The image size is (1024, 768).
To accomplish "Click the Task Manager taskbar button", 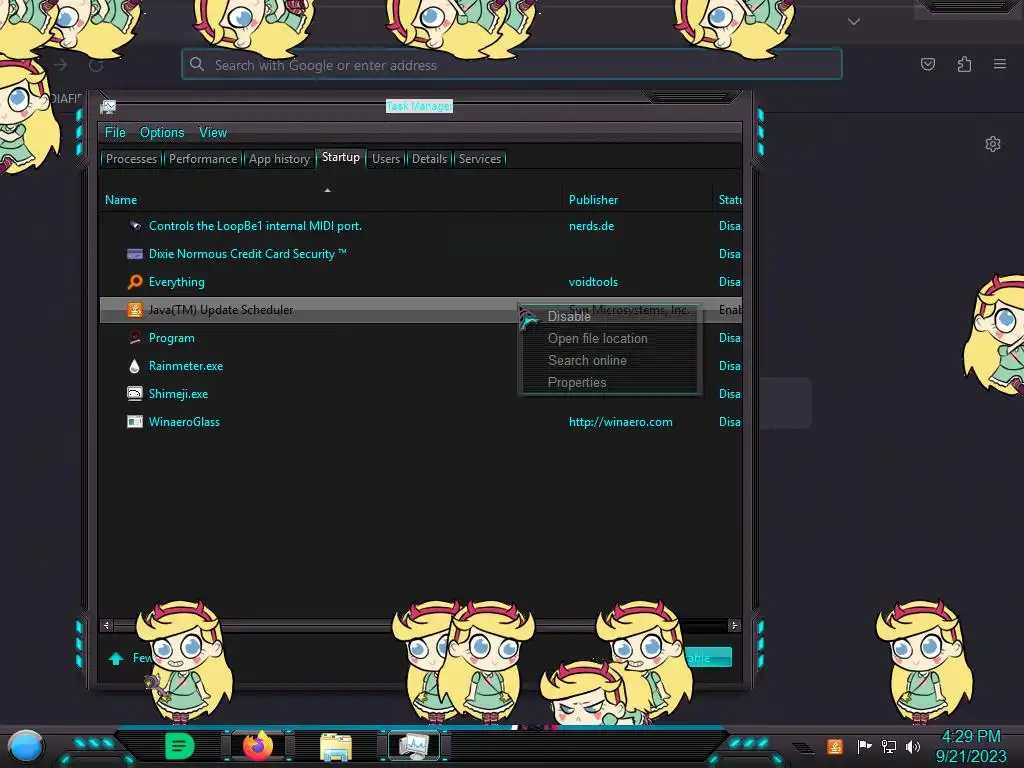I will tap(414, 746).
